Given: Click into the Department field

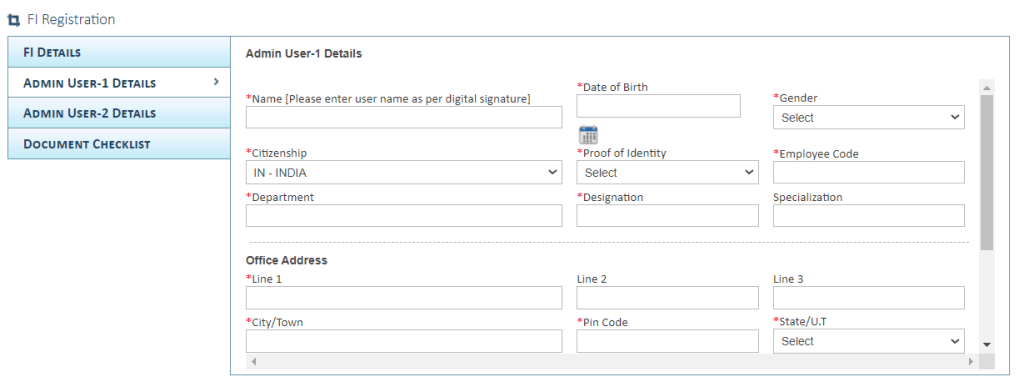Looking at the screenshot, I should point(404,216).
